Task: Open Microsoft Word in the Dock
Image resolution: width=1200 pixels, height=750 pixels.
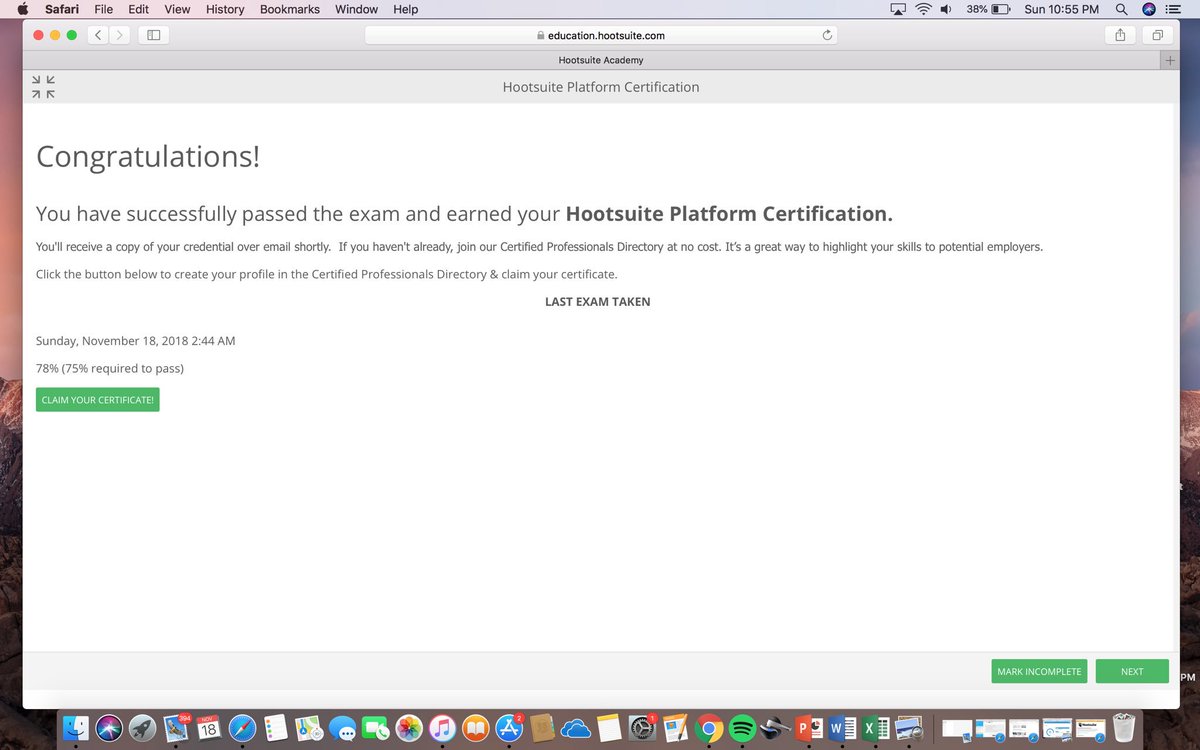Action: [x=842, y=728]
